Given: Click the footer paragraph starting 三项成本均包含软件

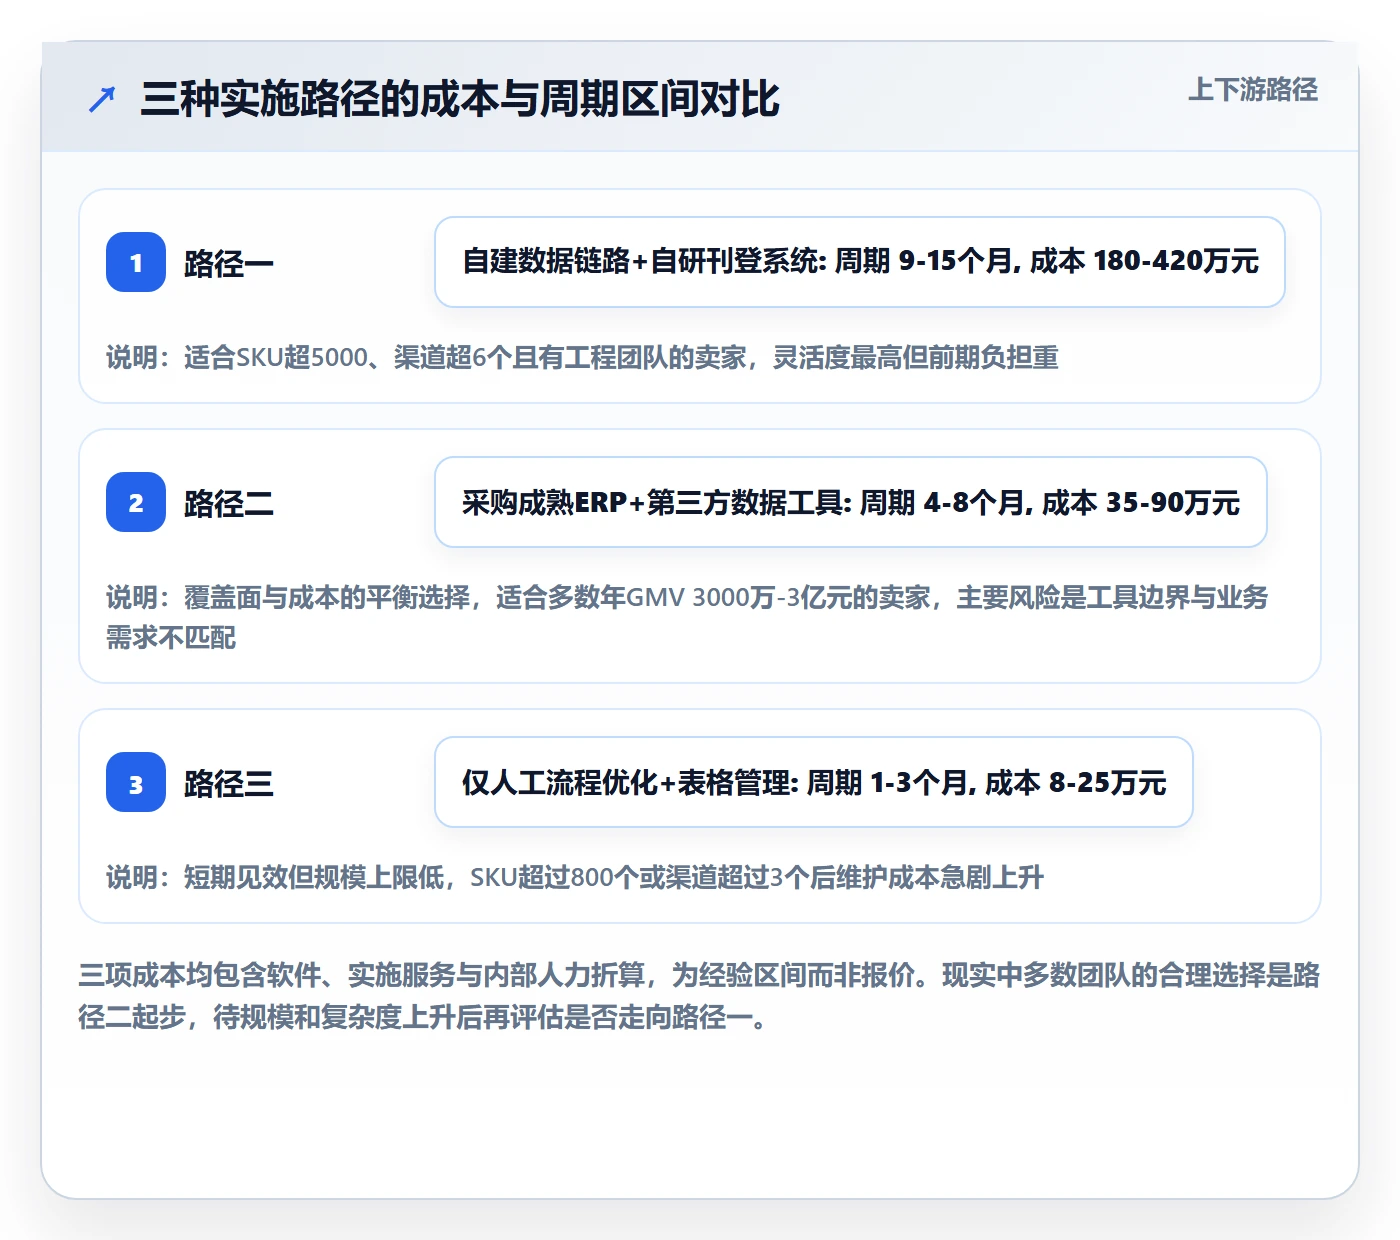Looking at the screenshot, I should [699, 996].
